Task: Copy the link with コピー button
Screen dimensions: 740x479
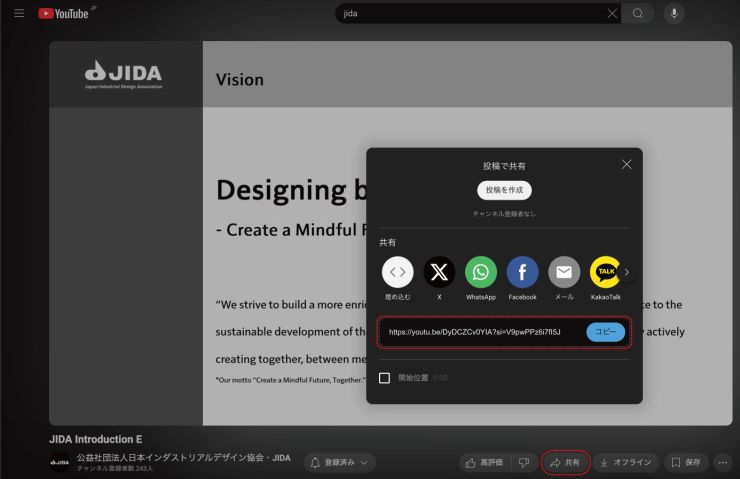Action: pos(605,332)
